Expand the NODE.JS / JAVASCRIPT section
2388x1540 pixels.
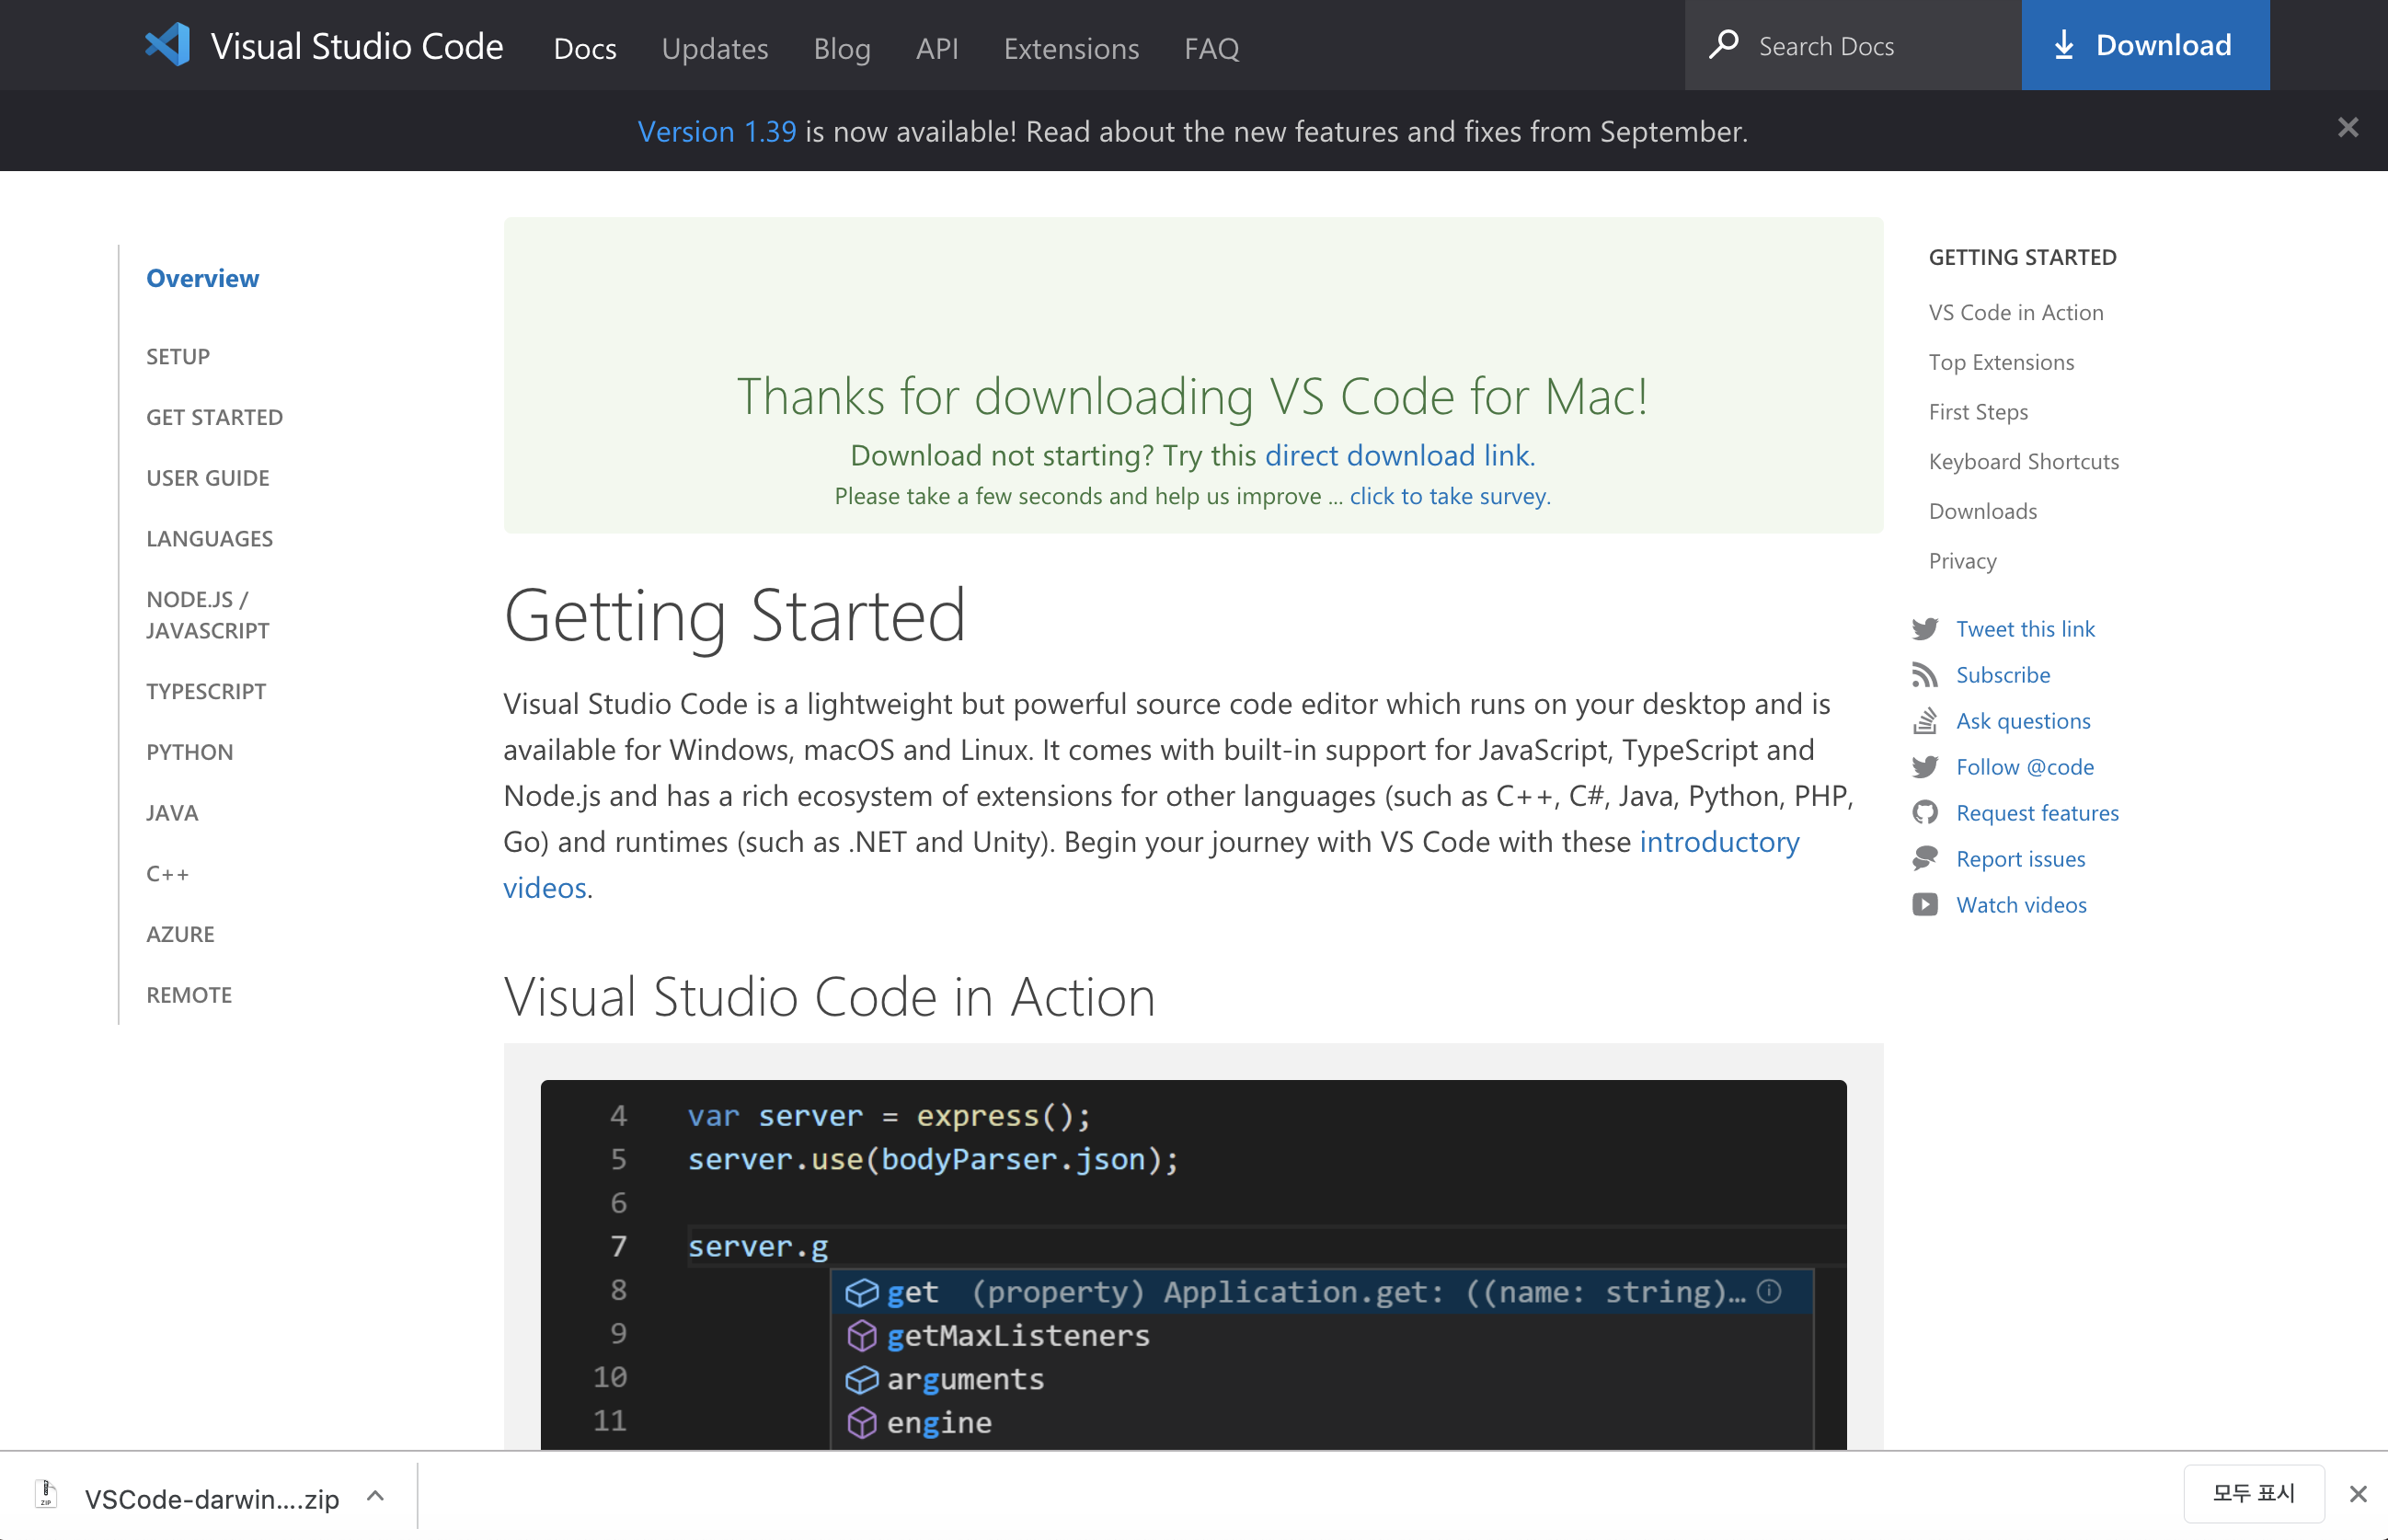[x=205, y=615]
